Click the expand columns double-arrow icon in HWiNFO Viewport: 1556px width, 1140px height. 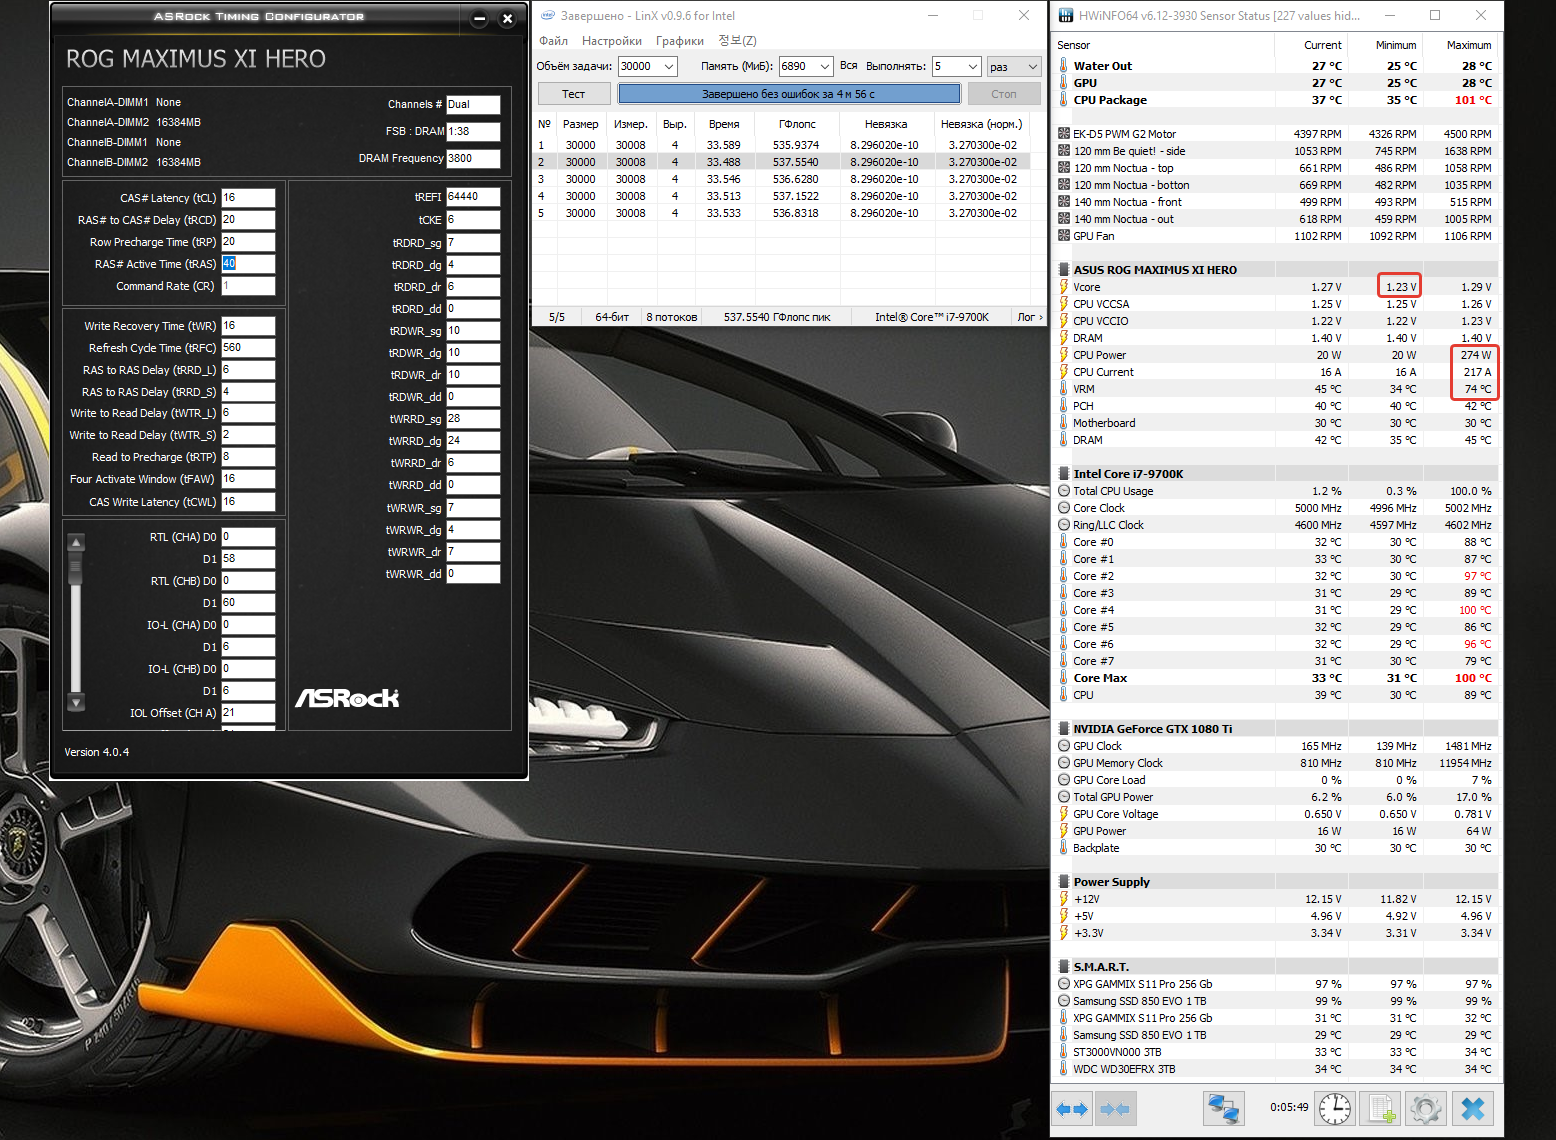tap(1072, 1108)
